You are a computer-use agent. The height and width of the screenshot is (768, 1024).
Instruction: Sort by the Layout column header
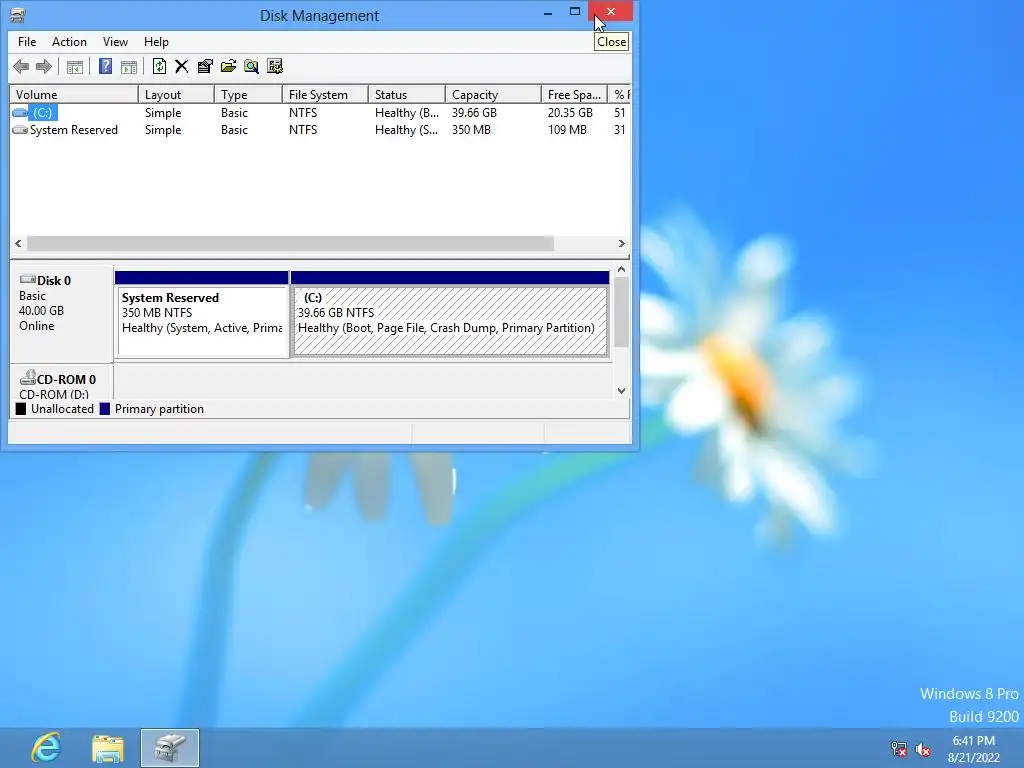pyautogui.click(x=176, y=95)
